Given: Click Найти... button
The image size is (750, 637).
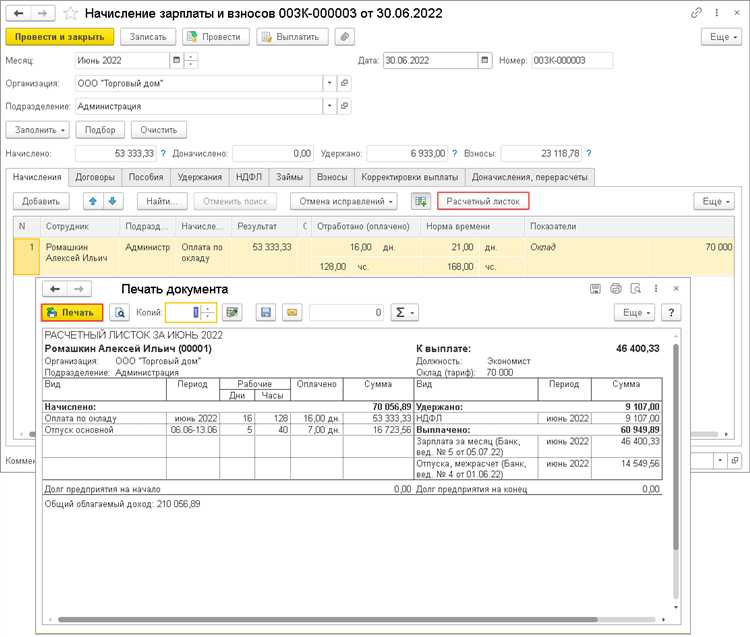Looking at the screenshot, I should click(162, 201).
